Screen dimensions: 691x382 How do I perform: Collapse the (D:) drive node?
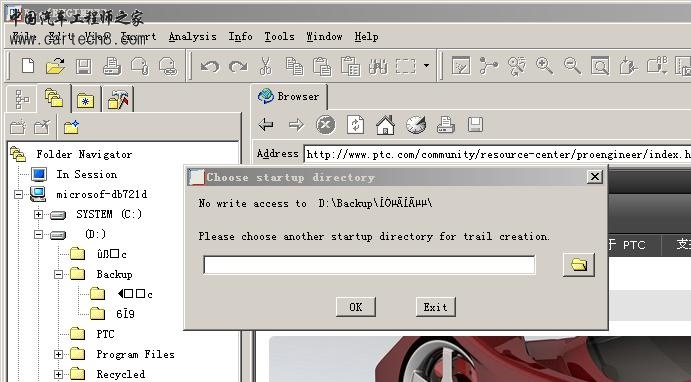39,234
